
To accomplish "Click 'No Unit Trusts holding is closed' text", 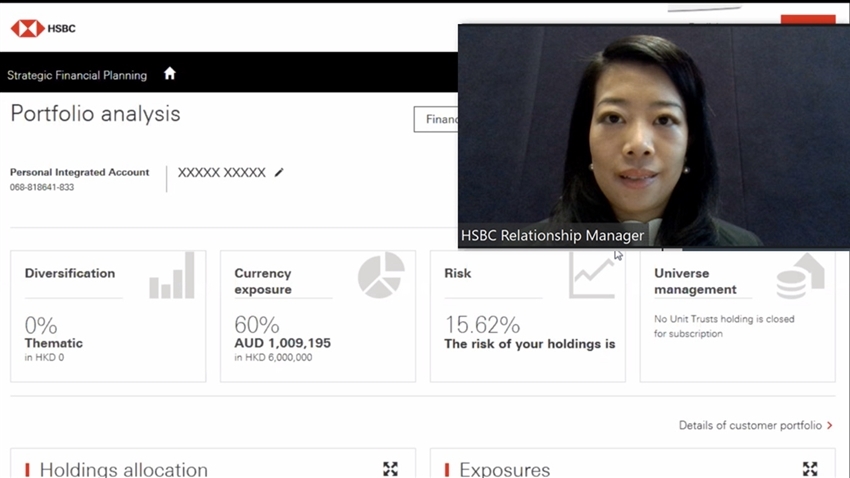I will [x=724, y=319].
